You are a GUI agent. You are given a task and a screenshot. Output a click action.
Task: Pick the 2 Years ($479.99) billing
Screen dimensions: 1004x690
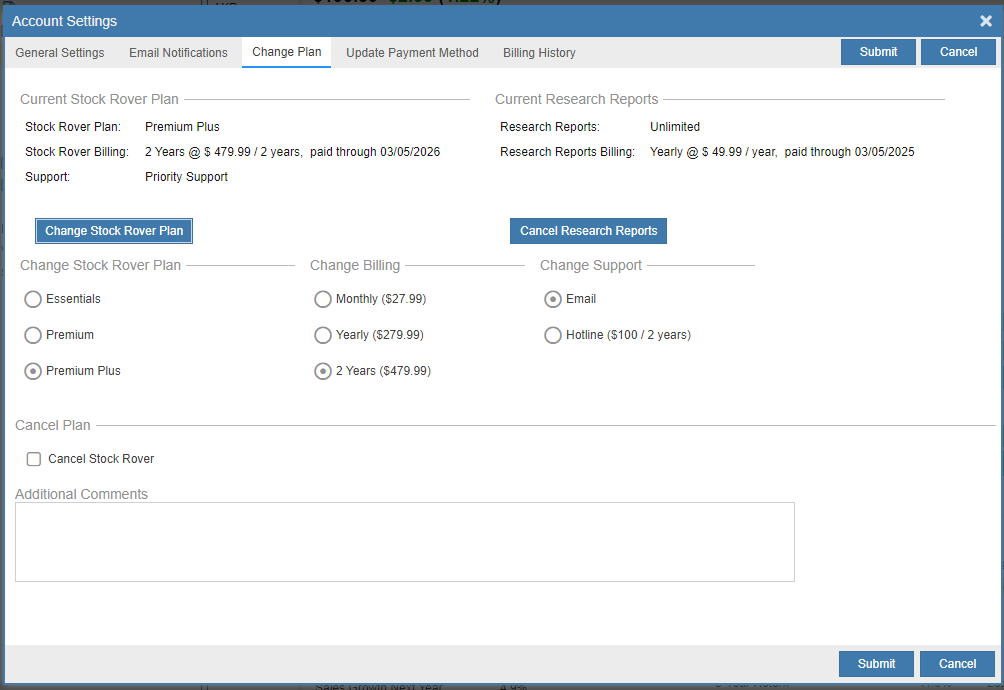[323, 371]
